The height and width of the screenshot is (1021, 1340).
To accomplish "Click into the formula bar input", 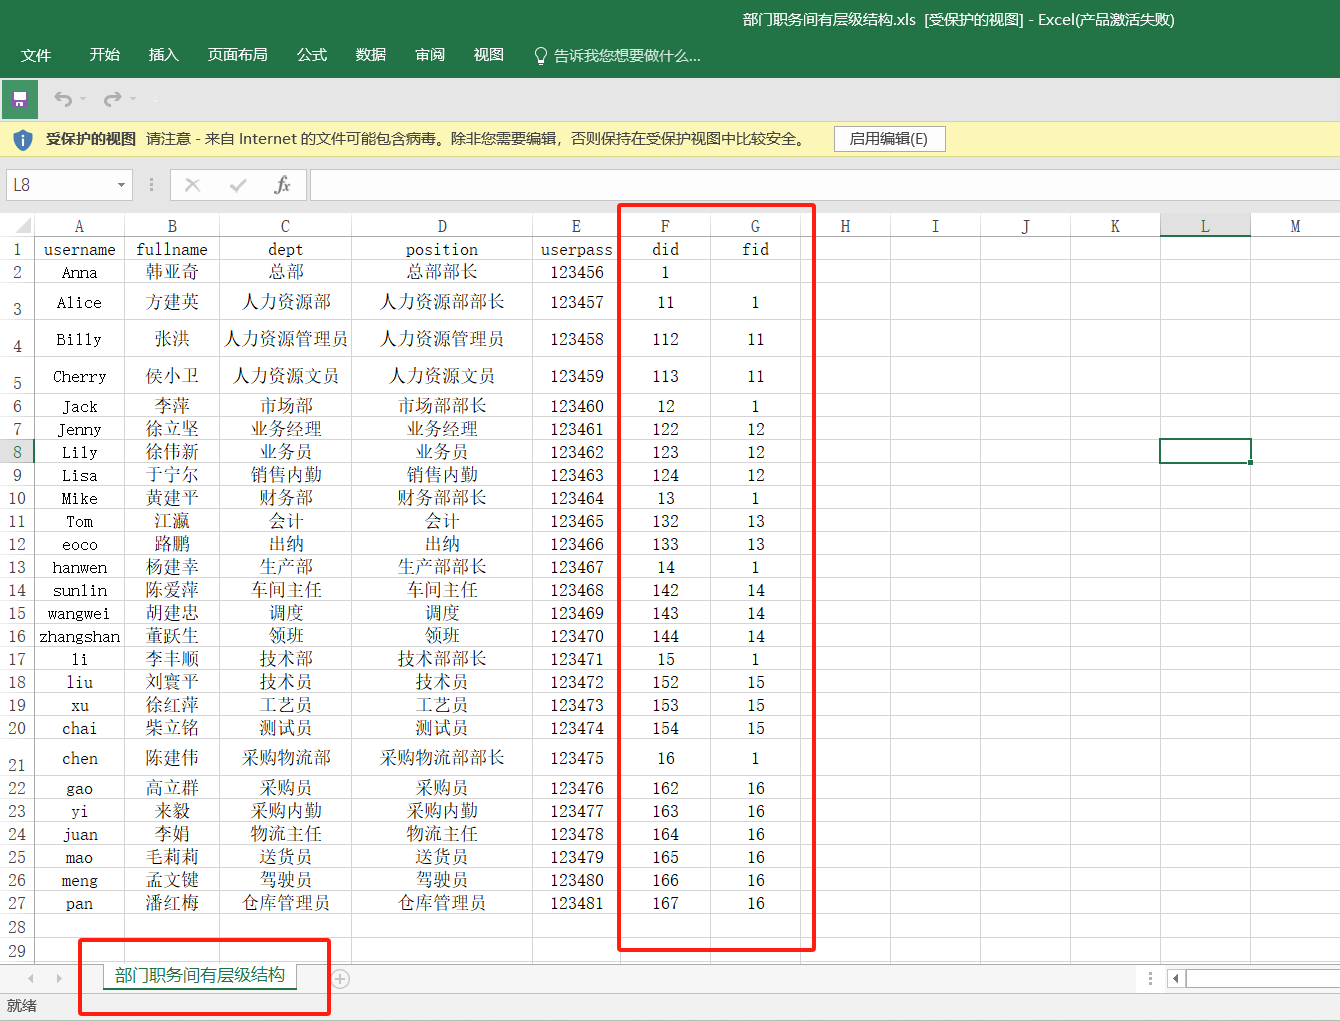I will click(x=824, y=185).
